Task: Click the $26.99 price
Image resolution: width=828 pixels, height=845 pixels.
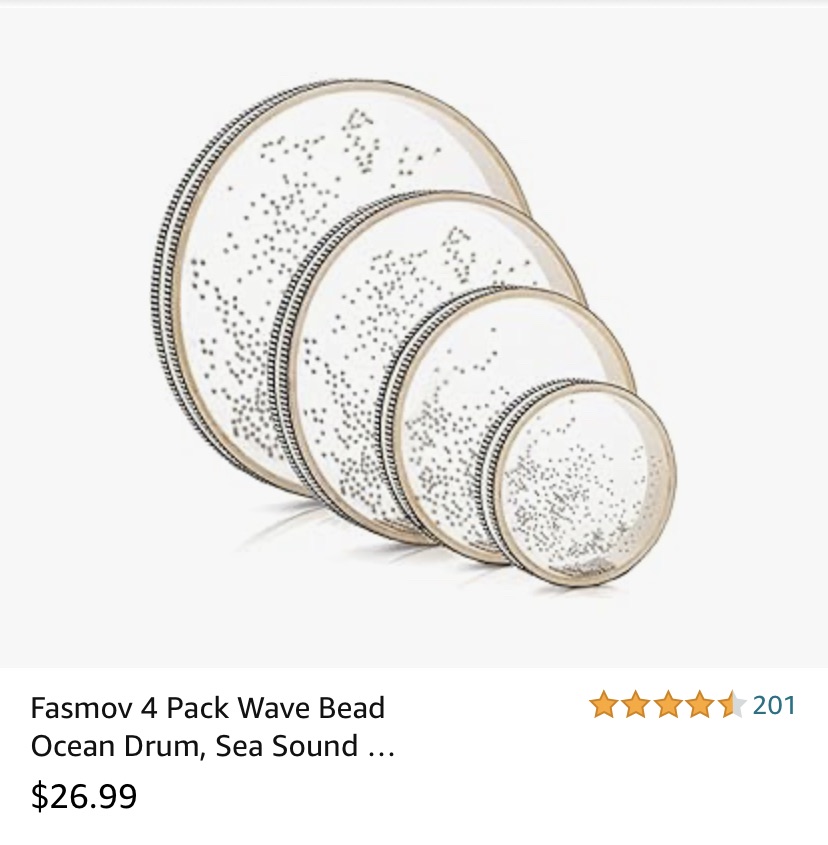Action: point(84,796)
